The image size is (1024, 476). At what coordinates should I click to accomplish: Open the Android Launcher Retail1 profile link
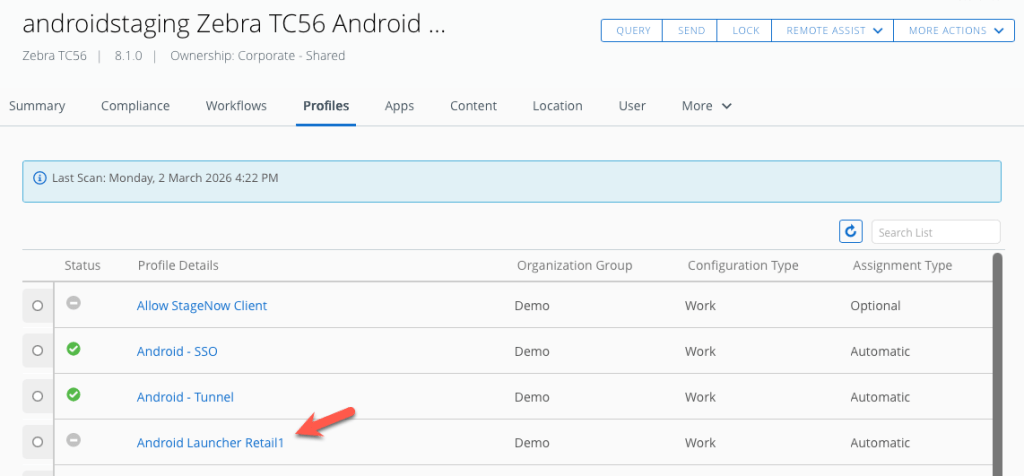point(210,443)
